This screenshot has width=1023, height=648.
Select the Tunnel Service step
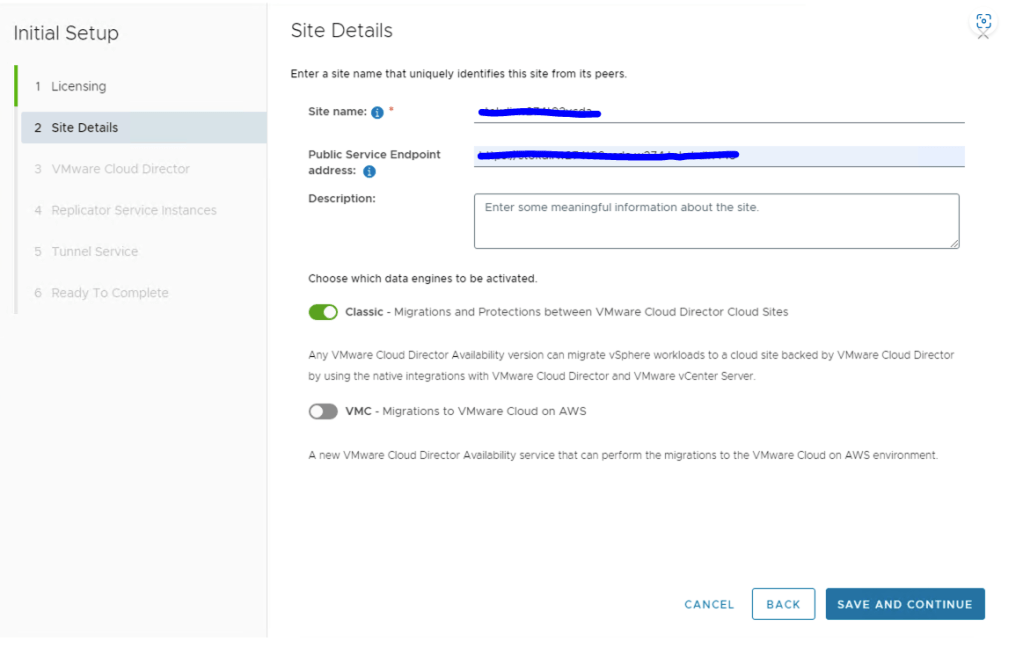tap(94, 252)
